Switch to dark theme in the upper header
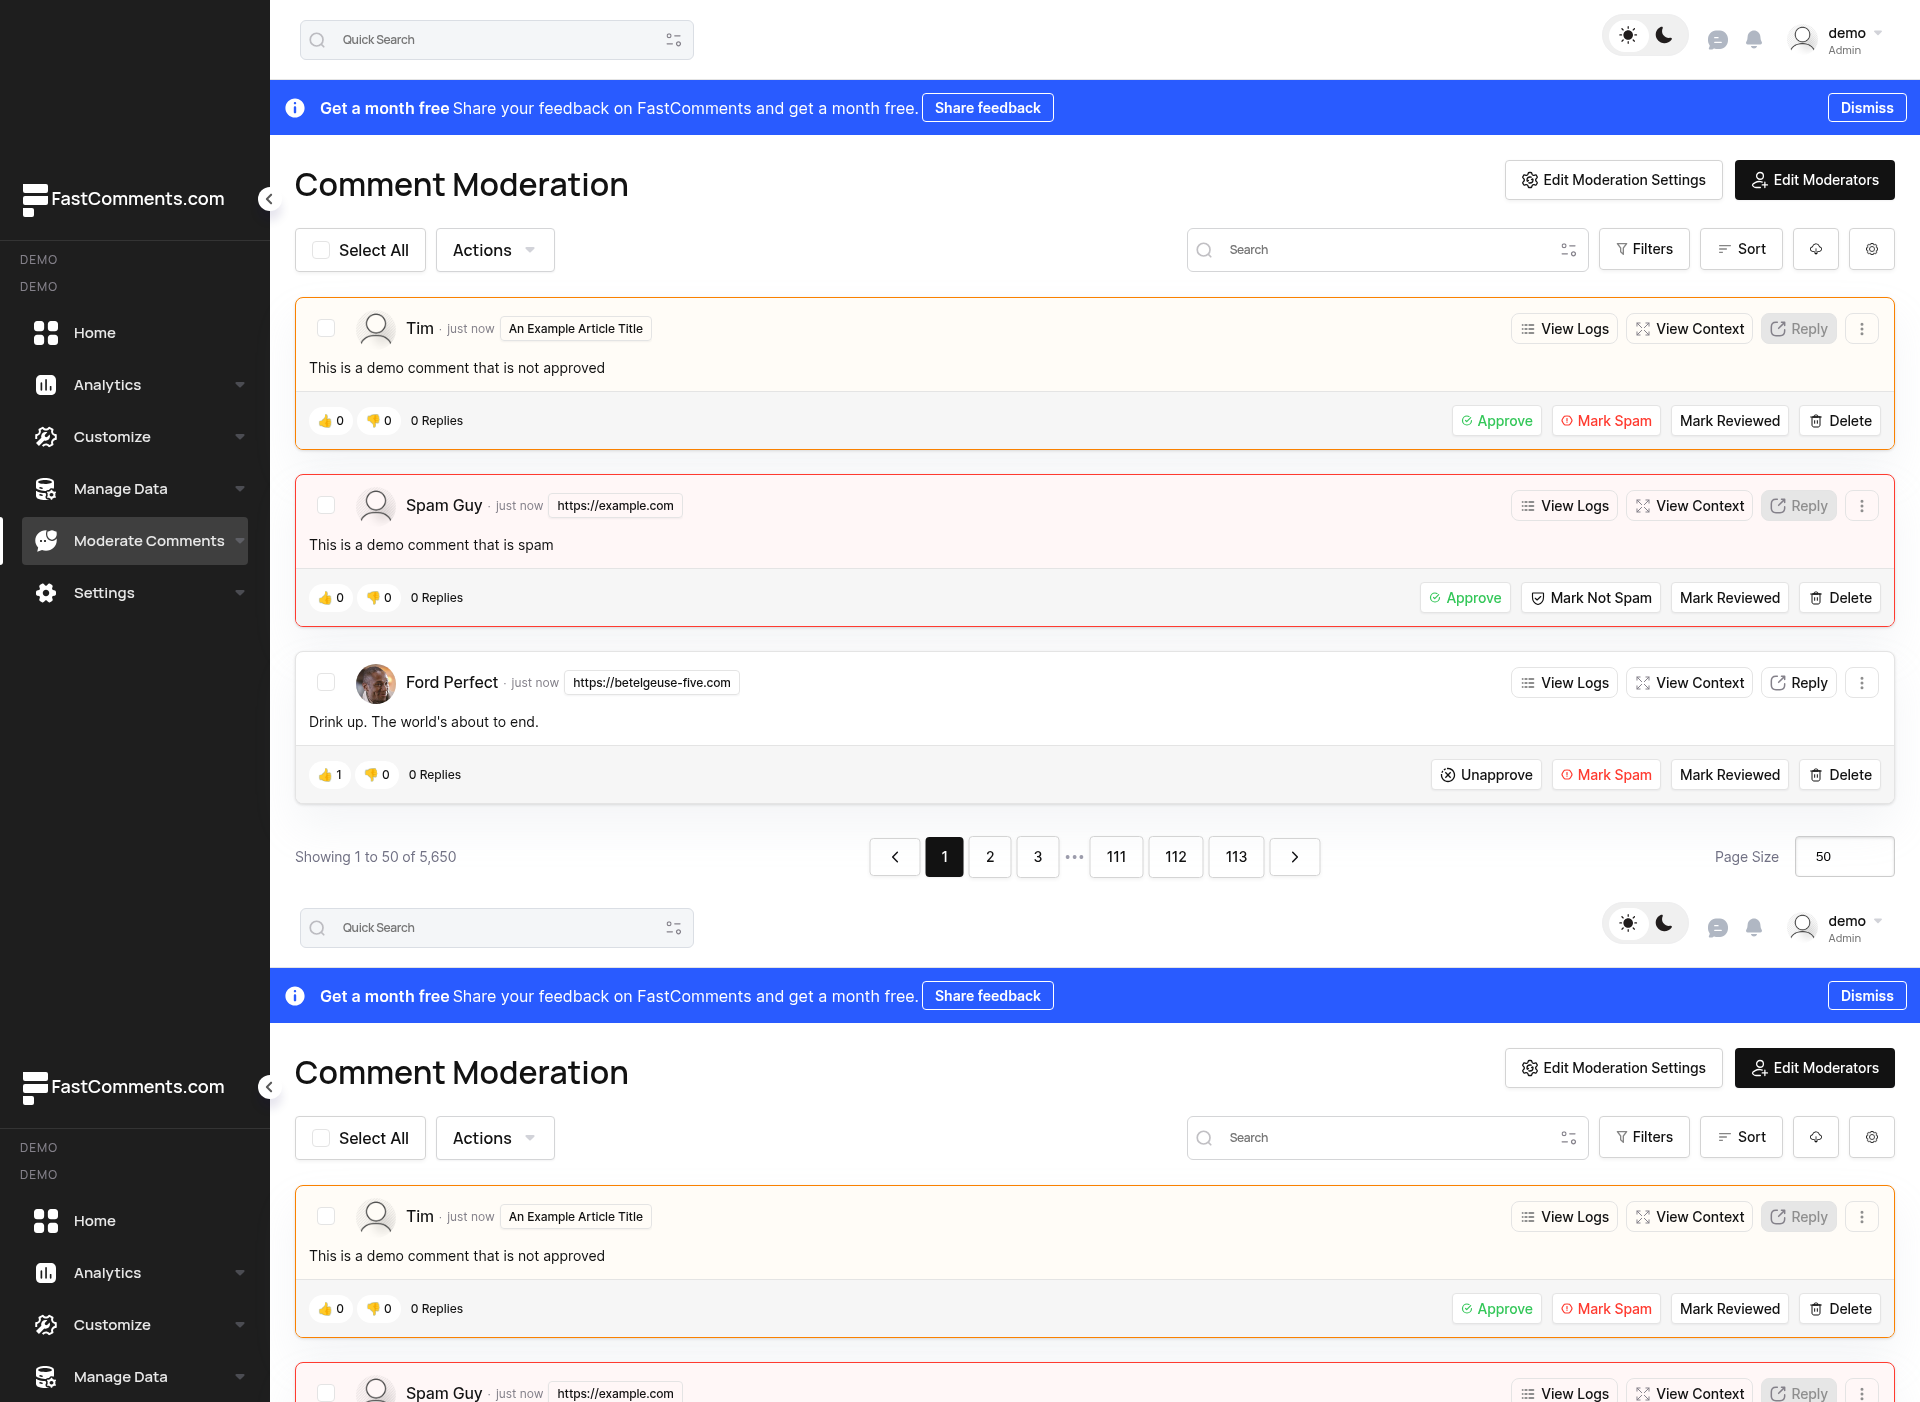This screenshot has width=1920, height=1402. coord(1664,36)
